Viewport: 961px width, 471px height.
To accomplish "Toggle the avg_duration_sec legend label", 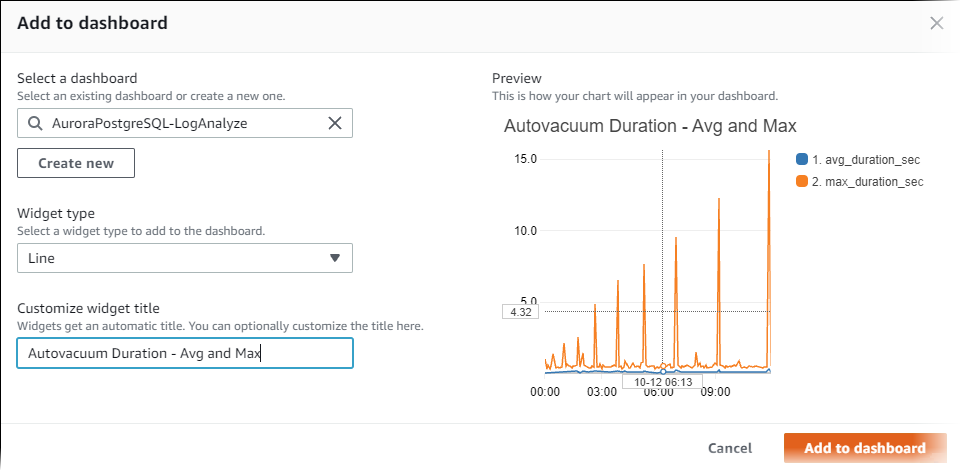I will (866, 159).
